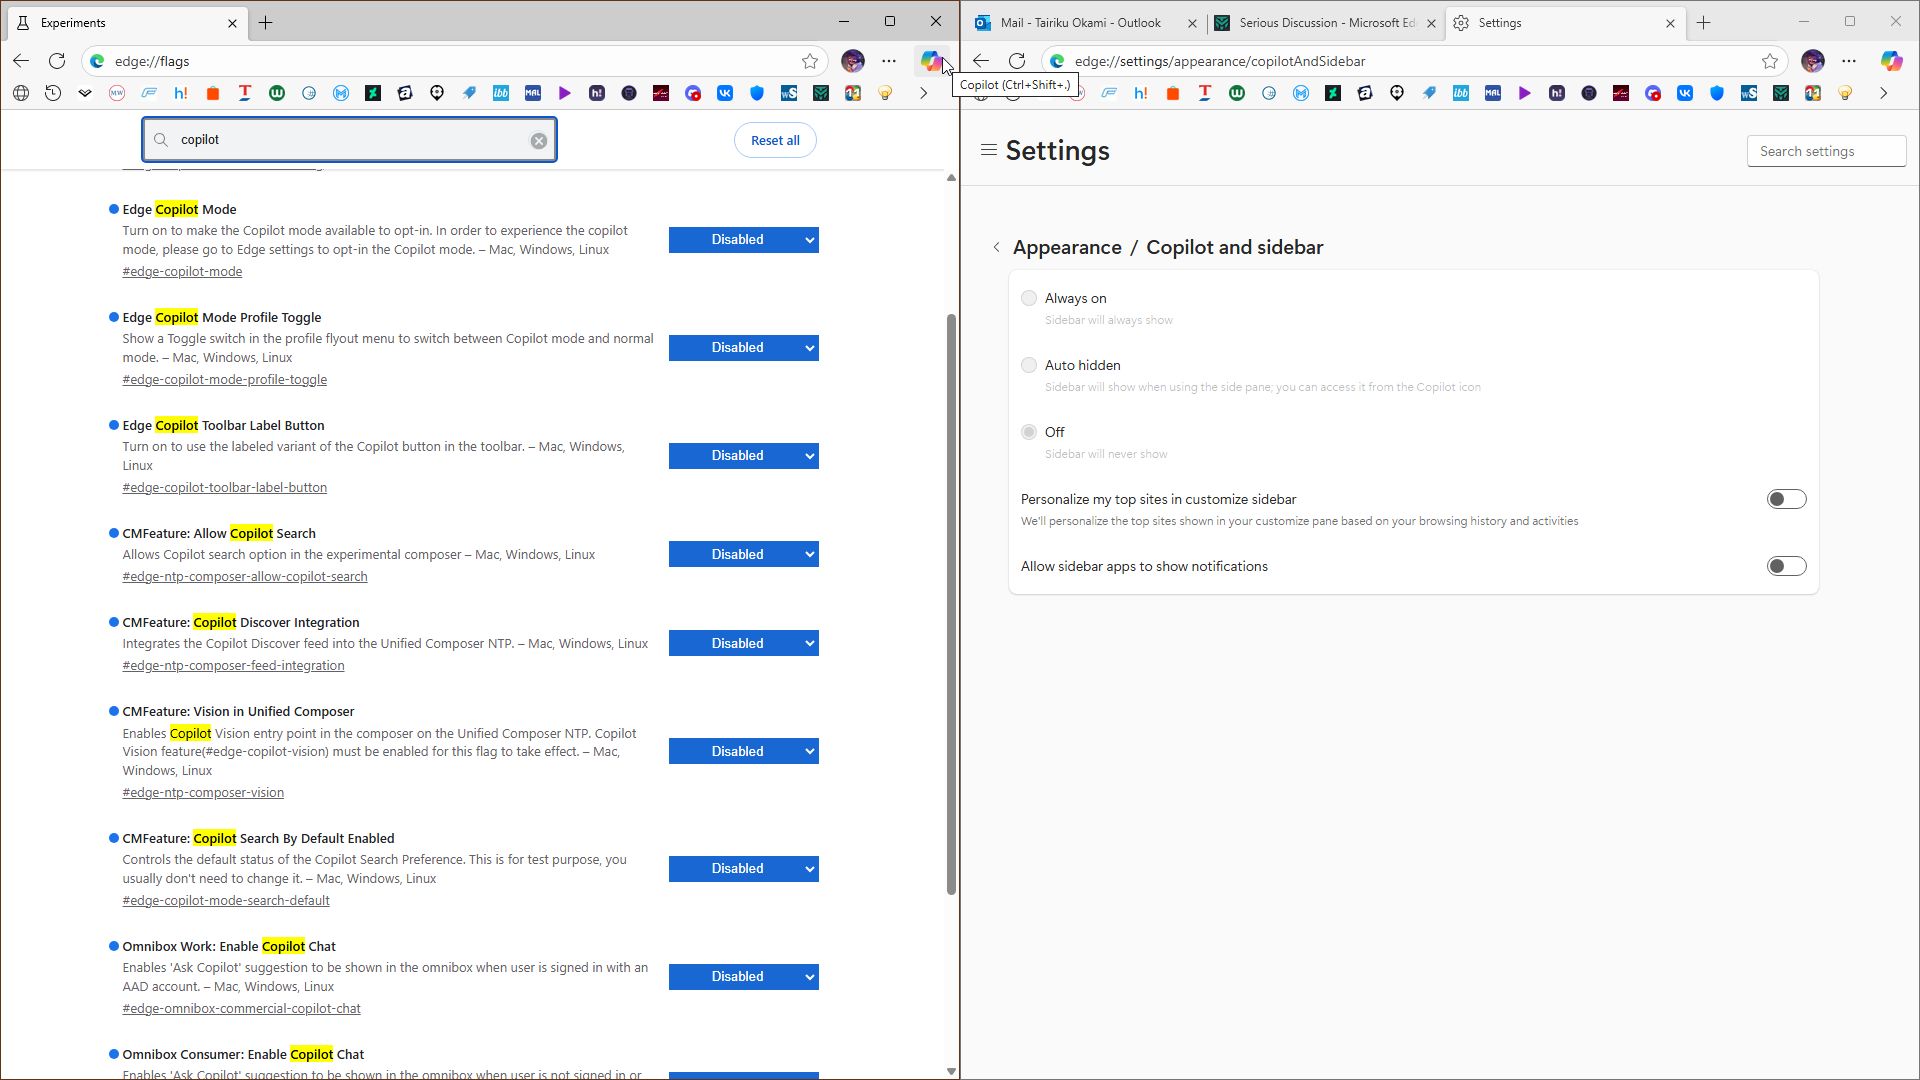This screenshot has height=1080, width=1920.
Task: Close the Serious Discussion tab
Action: (1431, 23)
